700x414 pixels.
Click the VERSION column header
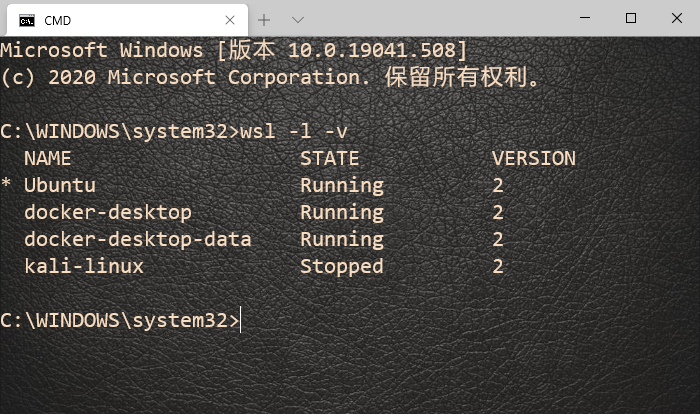[534, 159]
